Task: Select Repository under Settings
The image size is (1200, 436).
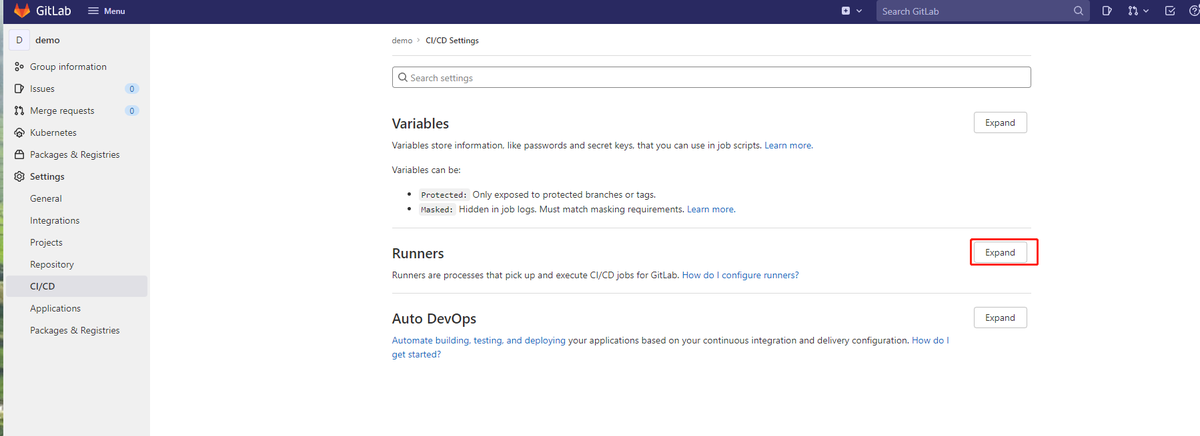Action: (x=52, y=265)
